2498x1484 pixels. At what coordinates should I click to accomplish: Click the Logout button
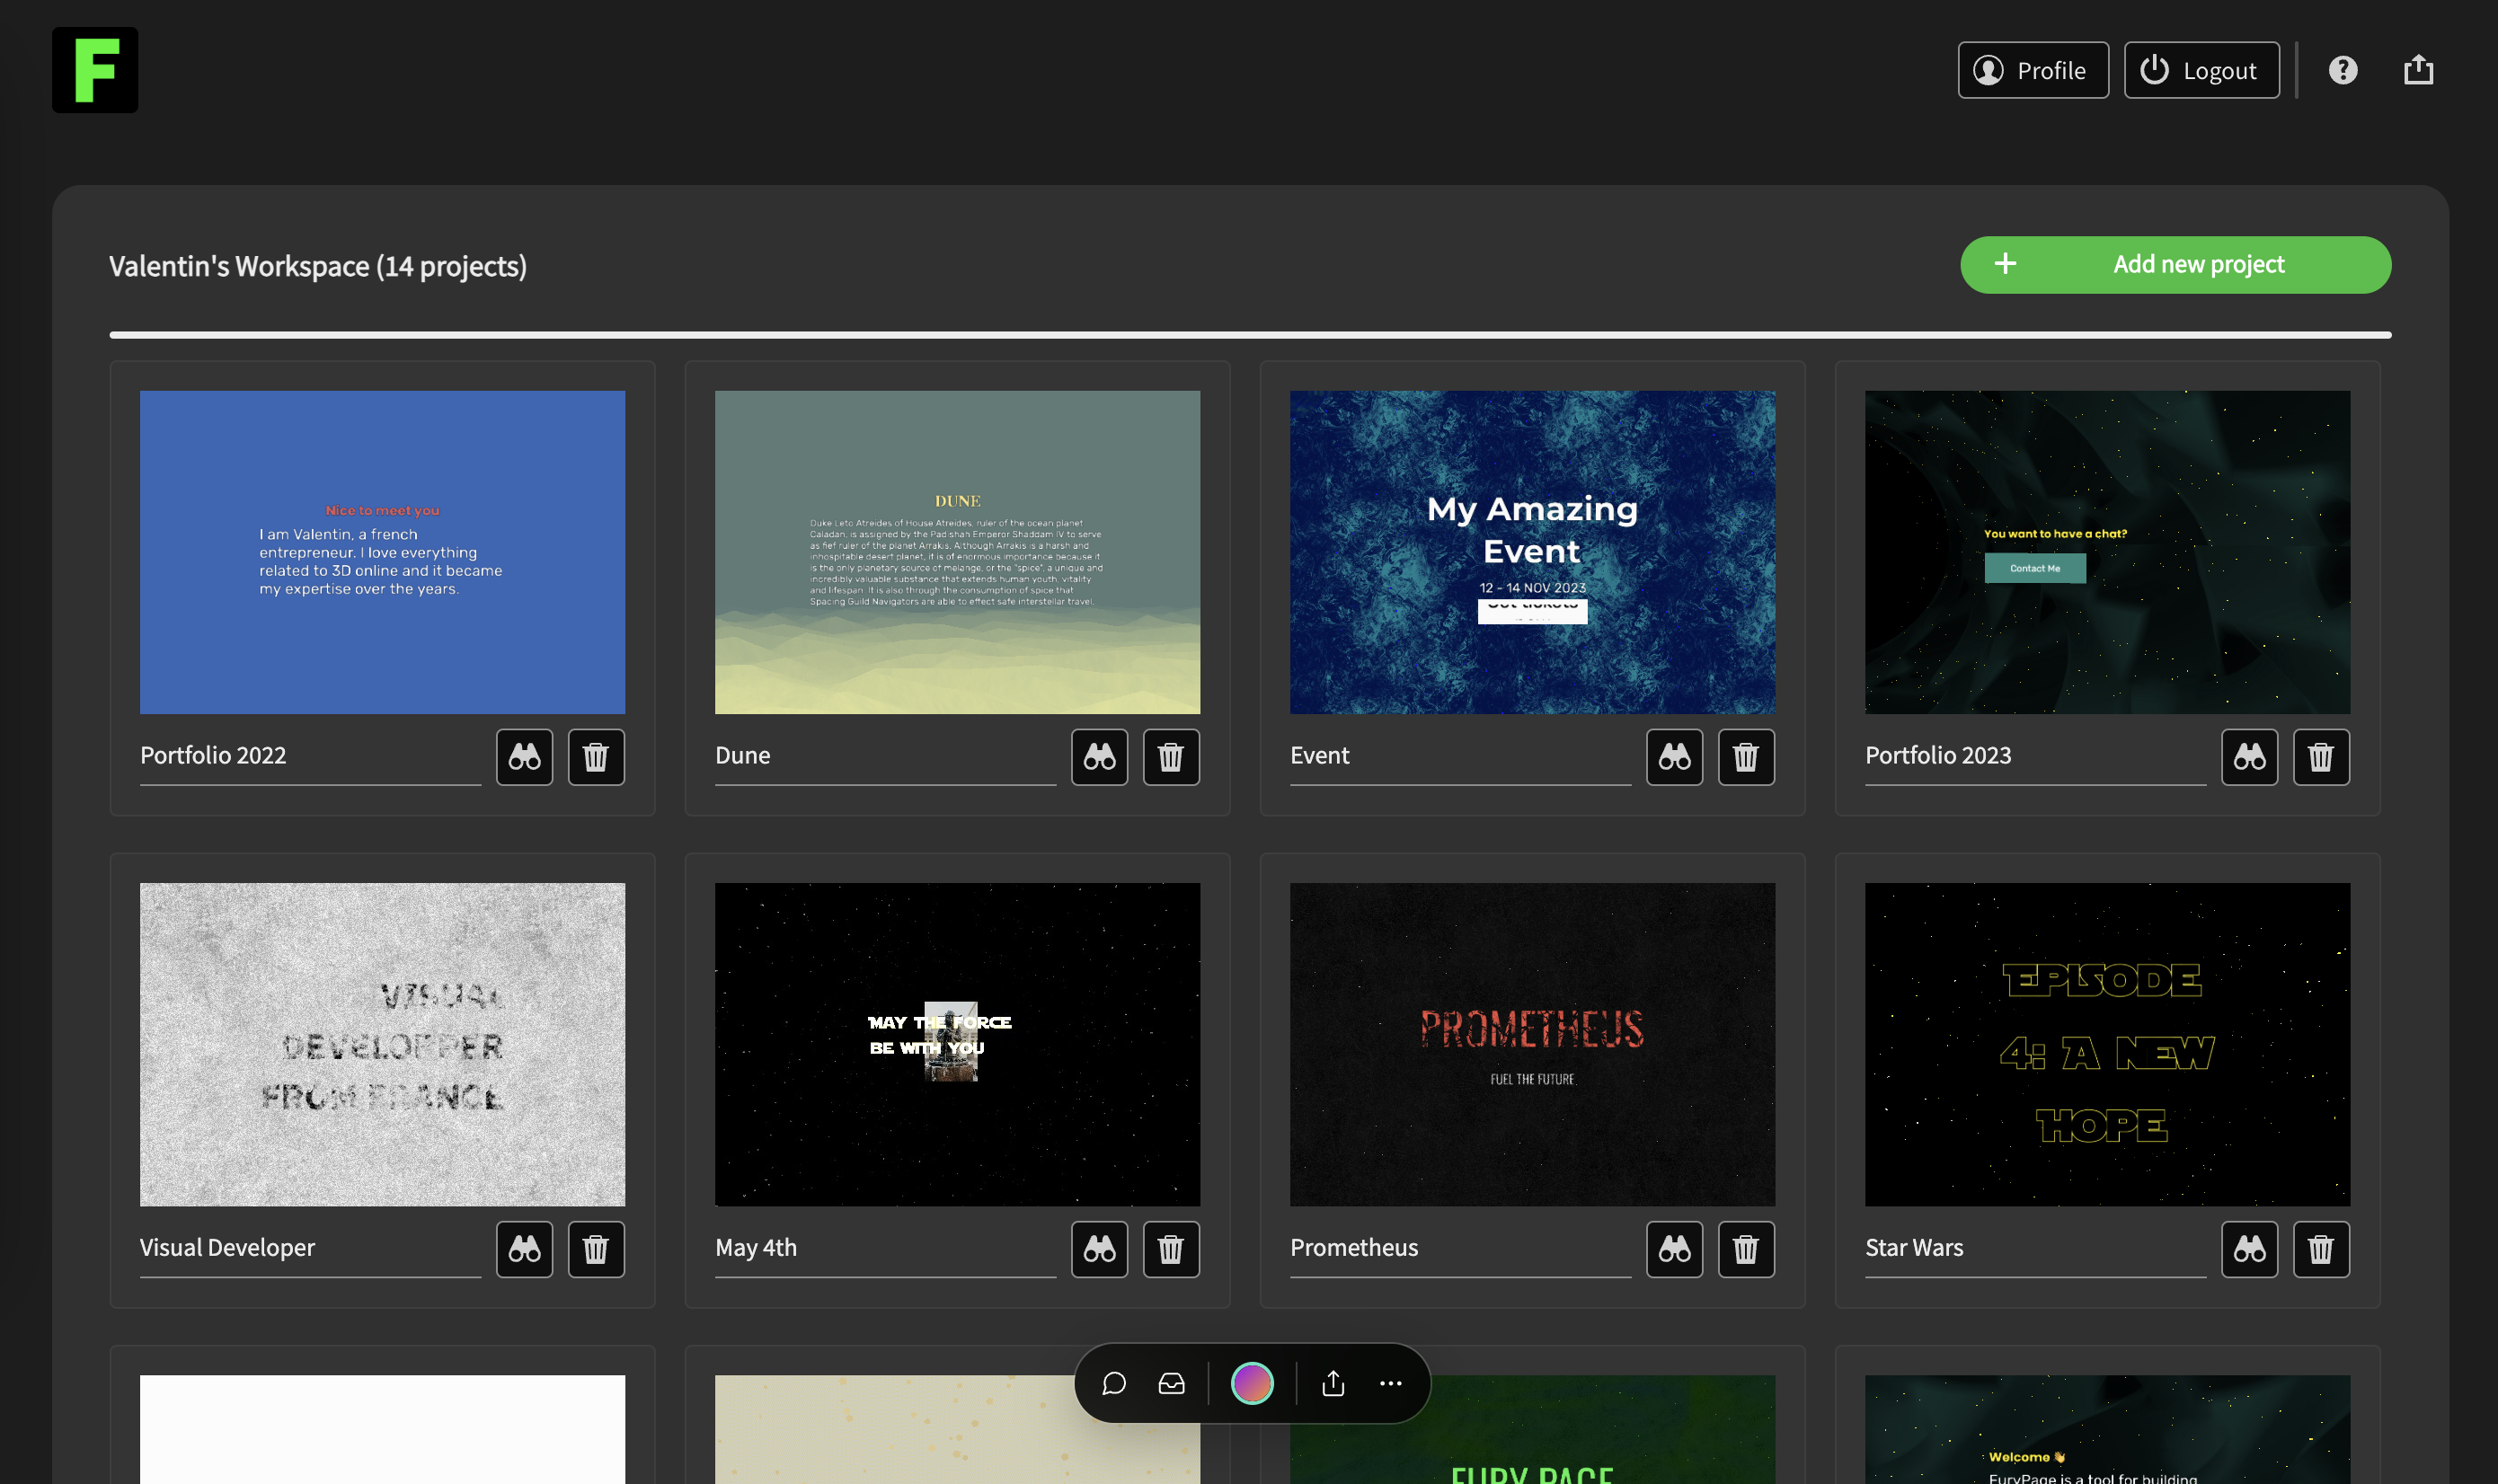pyautogui.click(x=2201, y=70)
